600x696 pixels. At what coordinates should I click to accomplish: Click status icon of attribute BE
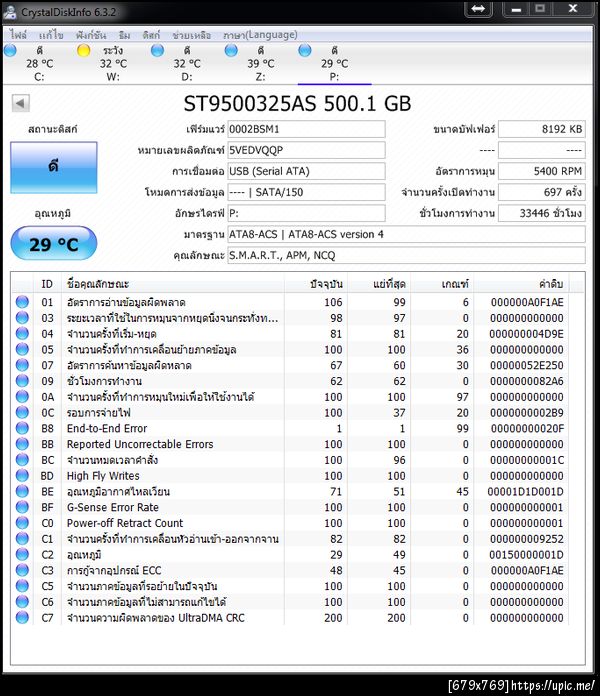coord(22,491)
